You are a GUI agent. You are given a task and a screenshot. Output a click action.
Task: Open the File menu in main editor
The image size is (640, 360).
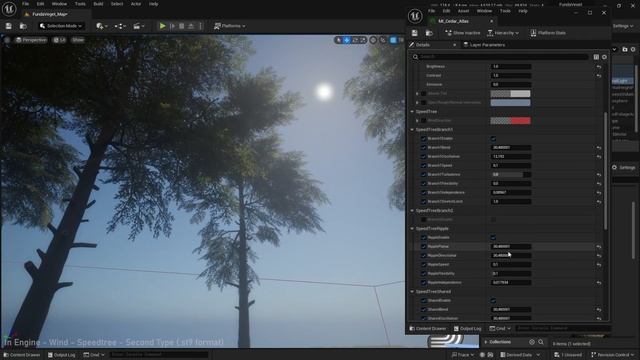pos(25,4)
